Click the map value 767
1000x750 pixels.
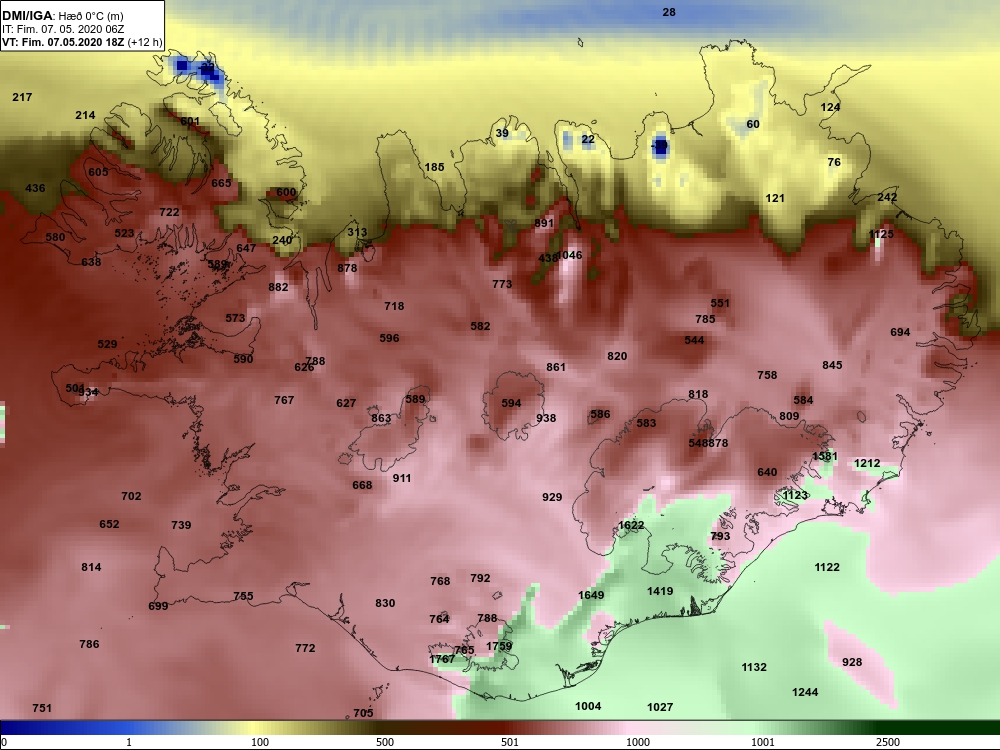[x=284, y=400]
